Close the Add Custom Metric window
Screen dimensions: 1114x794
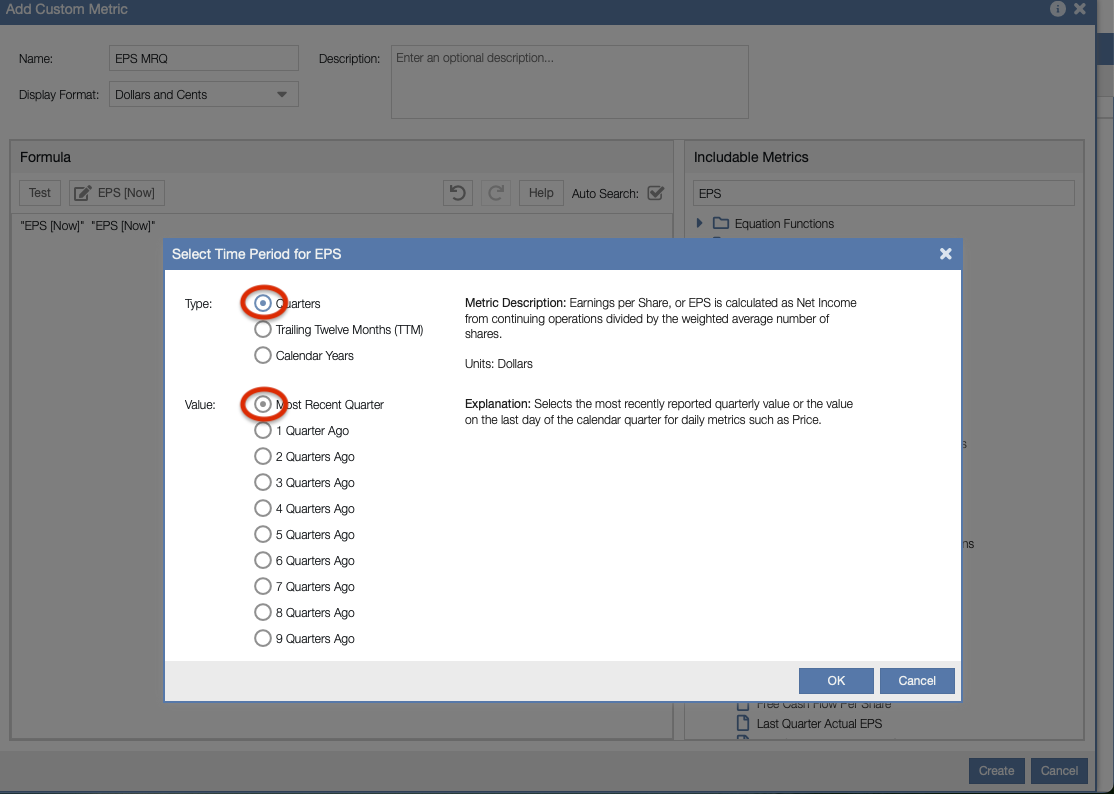tap(1080, 9)
